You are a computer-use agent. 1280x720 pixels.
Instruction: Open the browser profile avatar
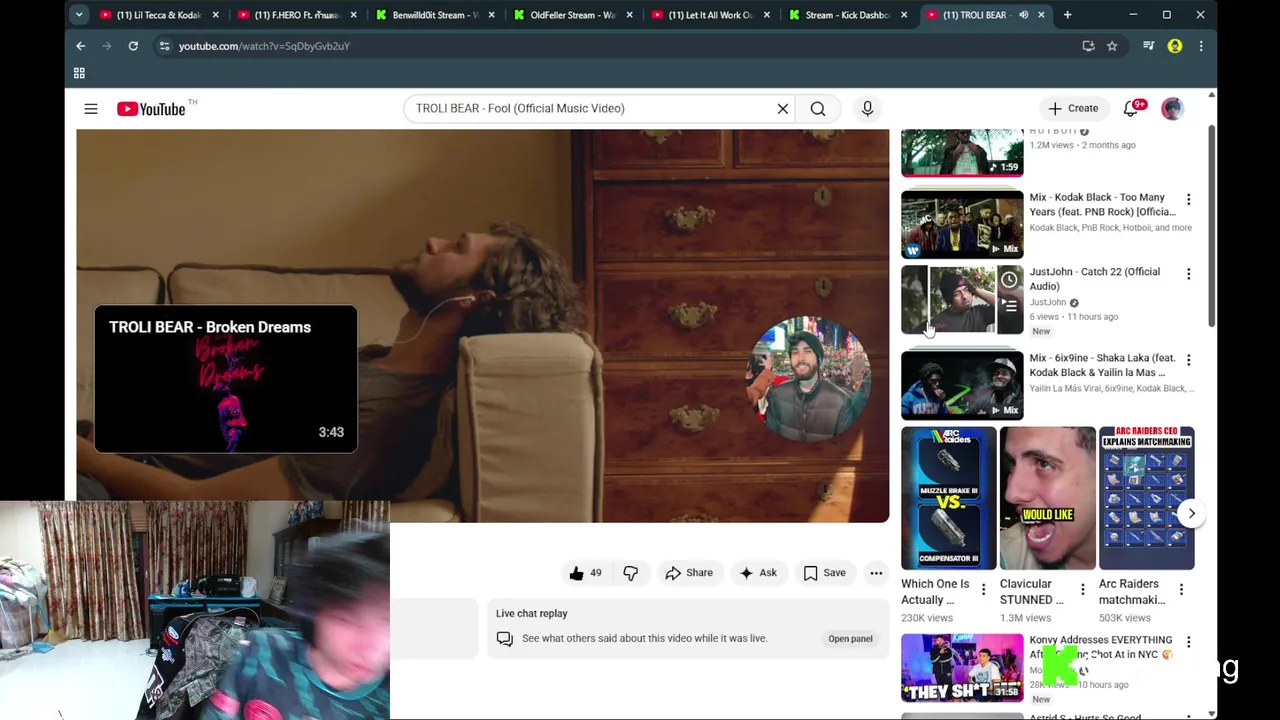point(1175,46)
